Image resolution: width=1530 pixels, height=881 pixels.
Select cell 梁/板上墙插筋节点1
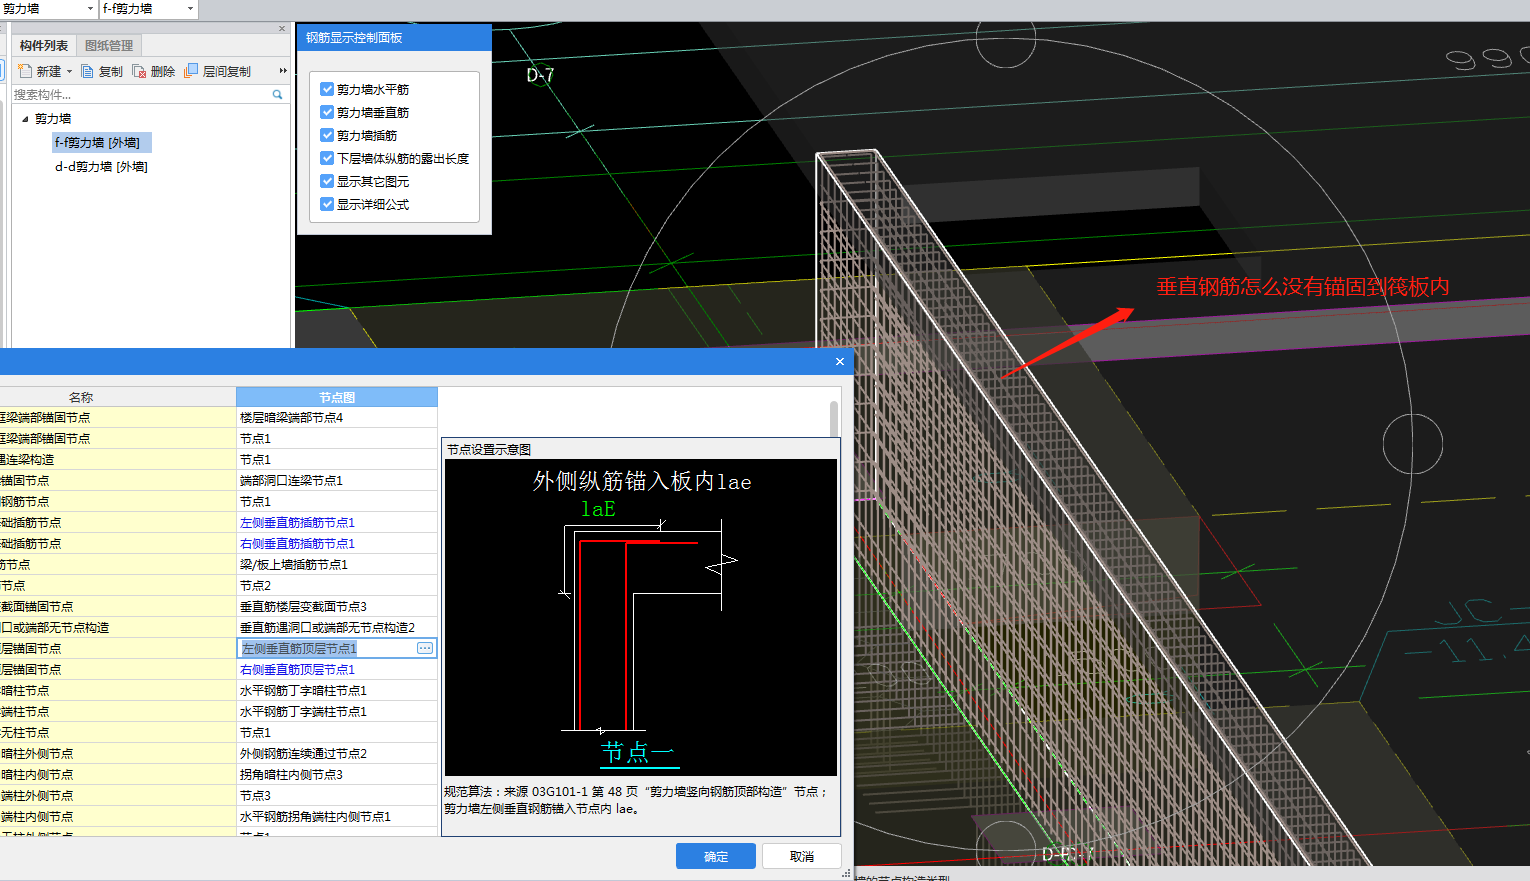coord(337,565)
